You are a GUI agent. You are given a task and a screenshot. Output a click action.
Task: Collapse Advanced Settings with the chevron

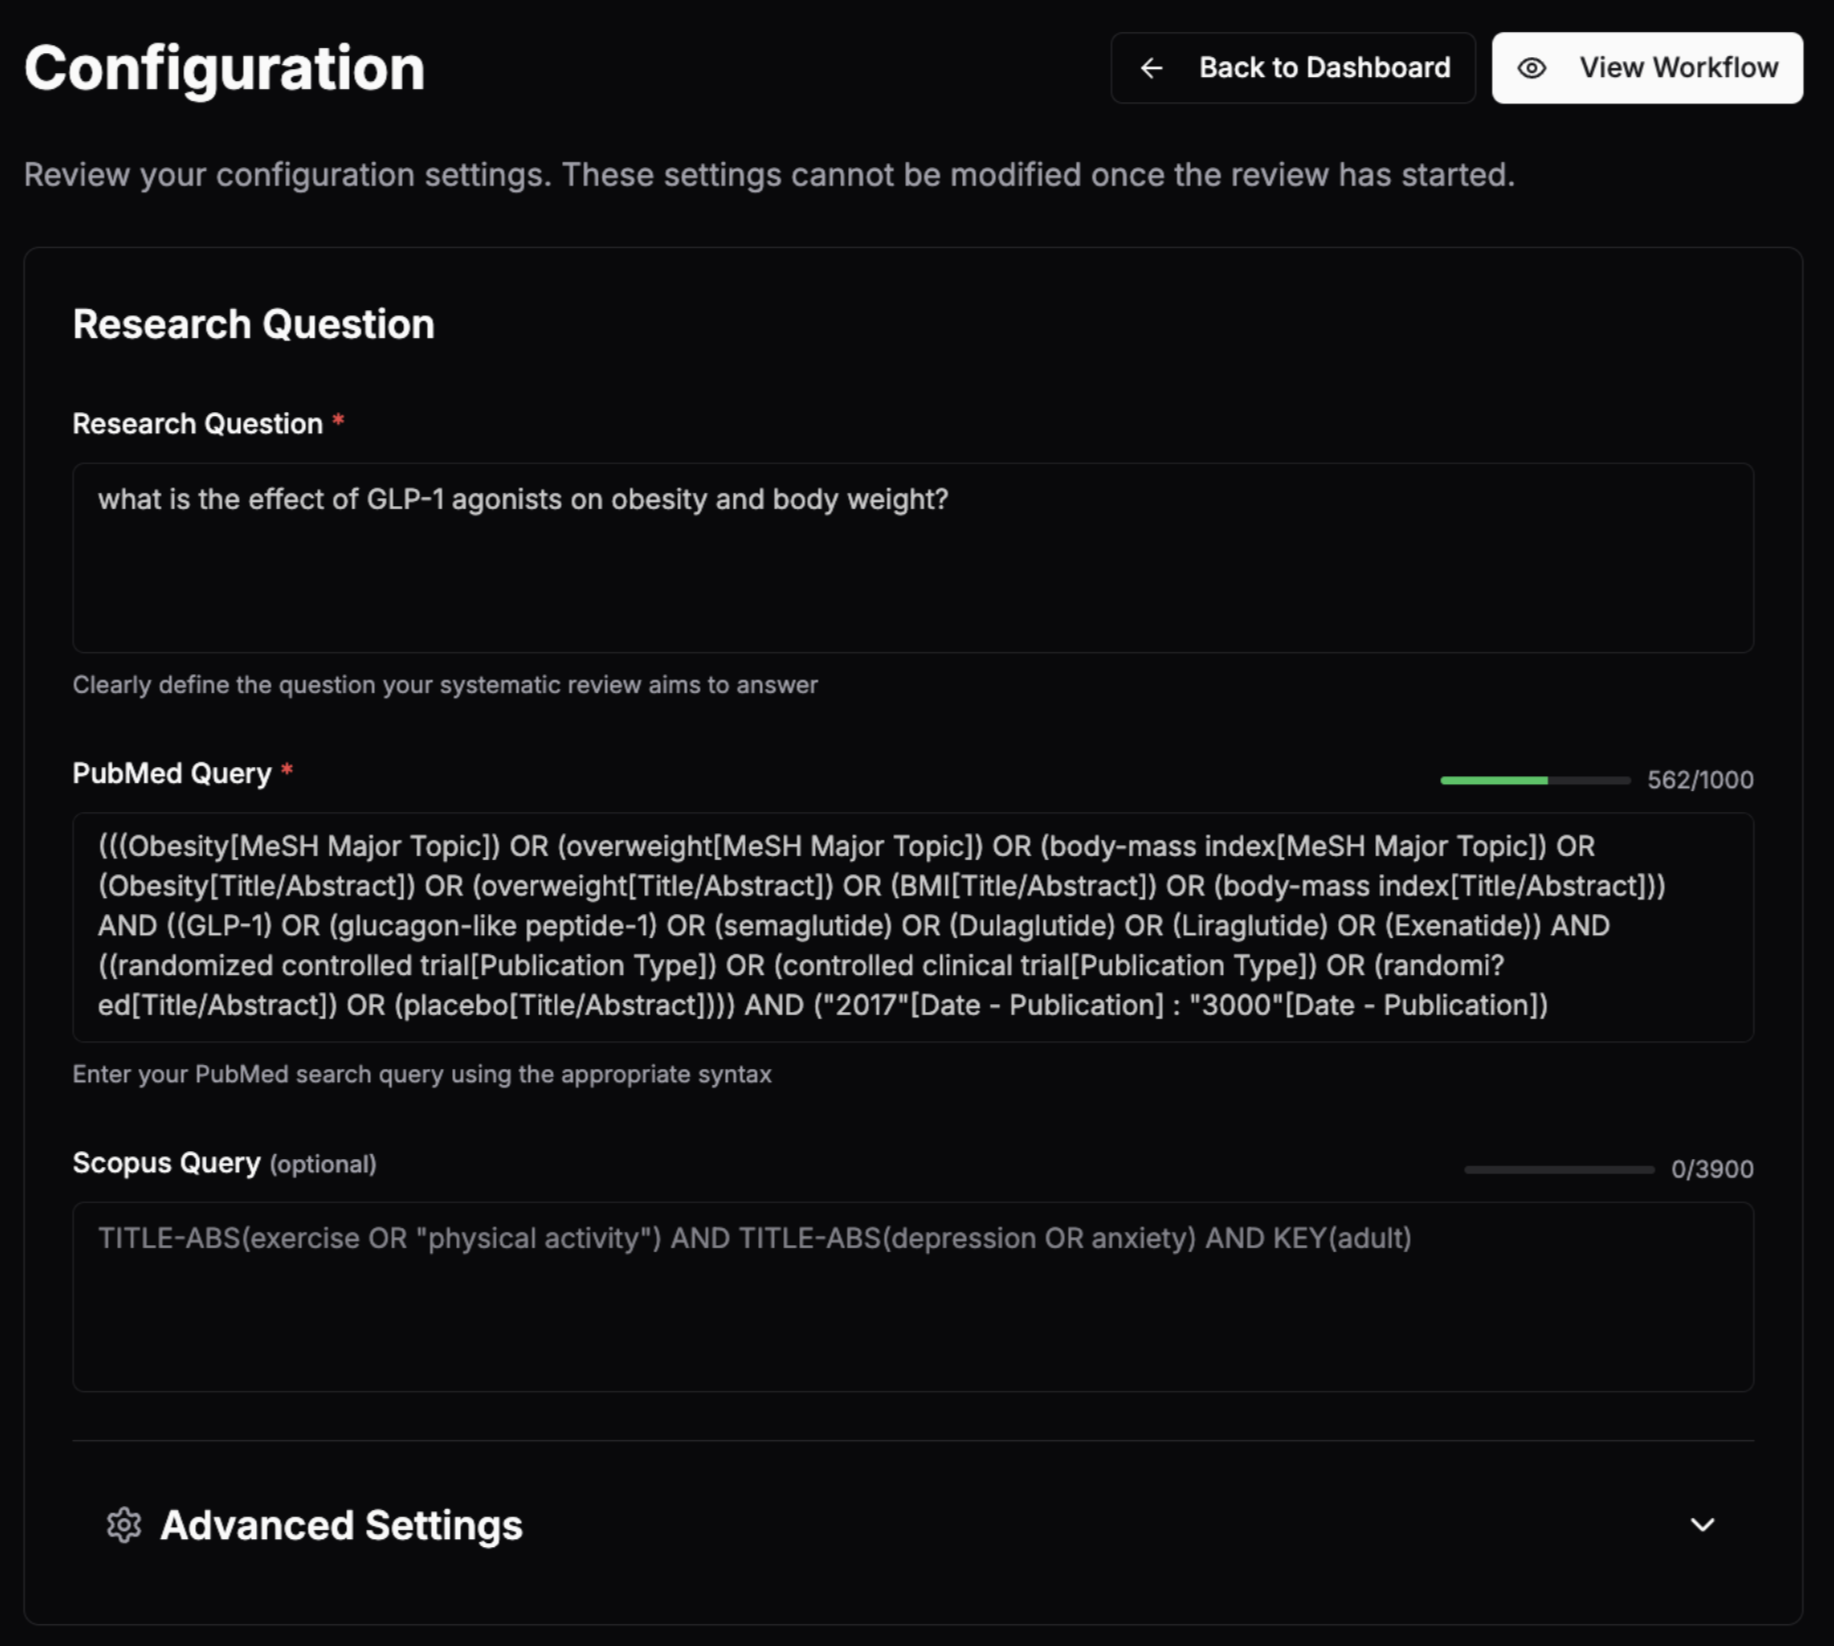coord(1702,1526)
